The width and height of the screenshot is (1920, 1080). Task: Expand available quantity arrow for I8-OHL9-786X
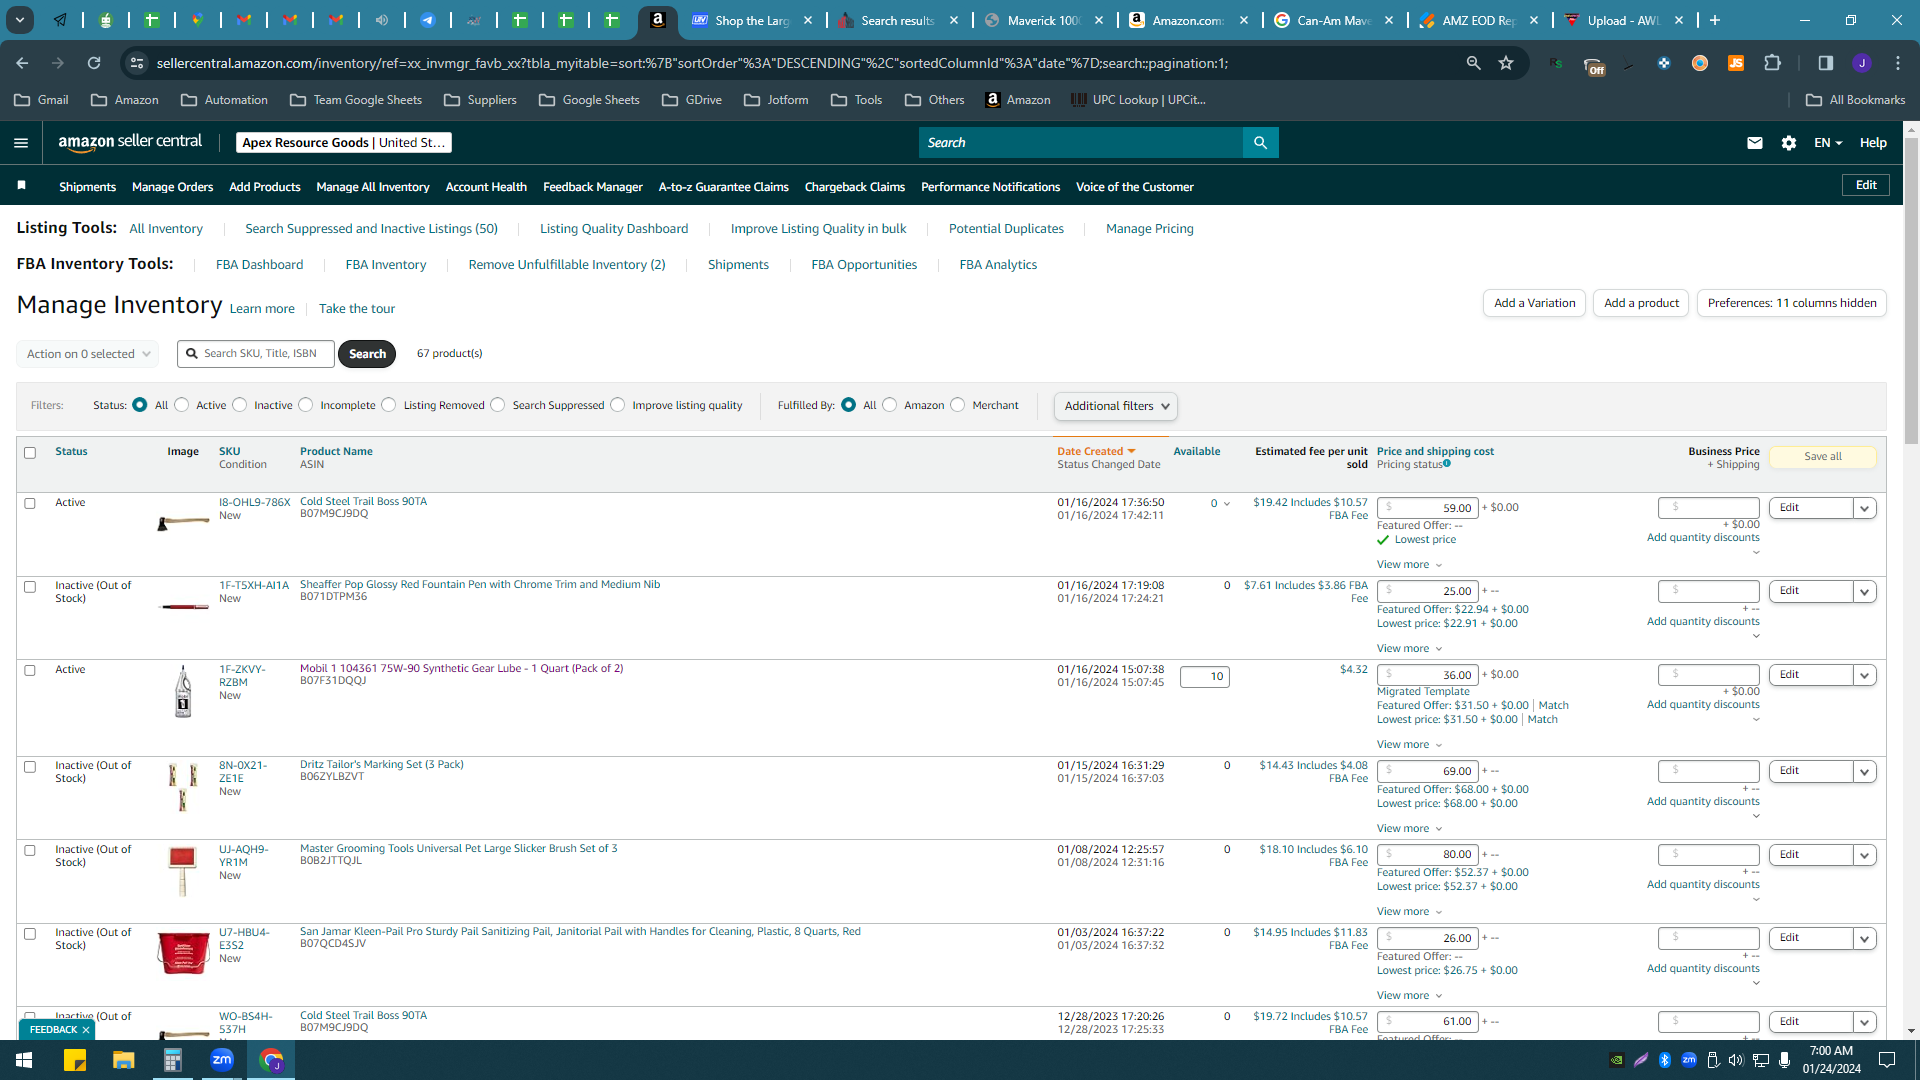pyautogui.click(x=1227, y=504)
